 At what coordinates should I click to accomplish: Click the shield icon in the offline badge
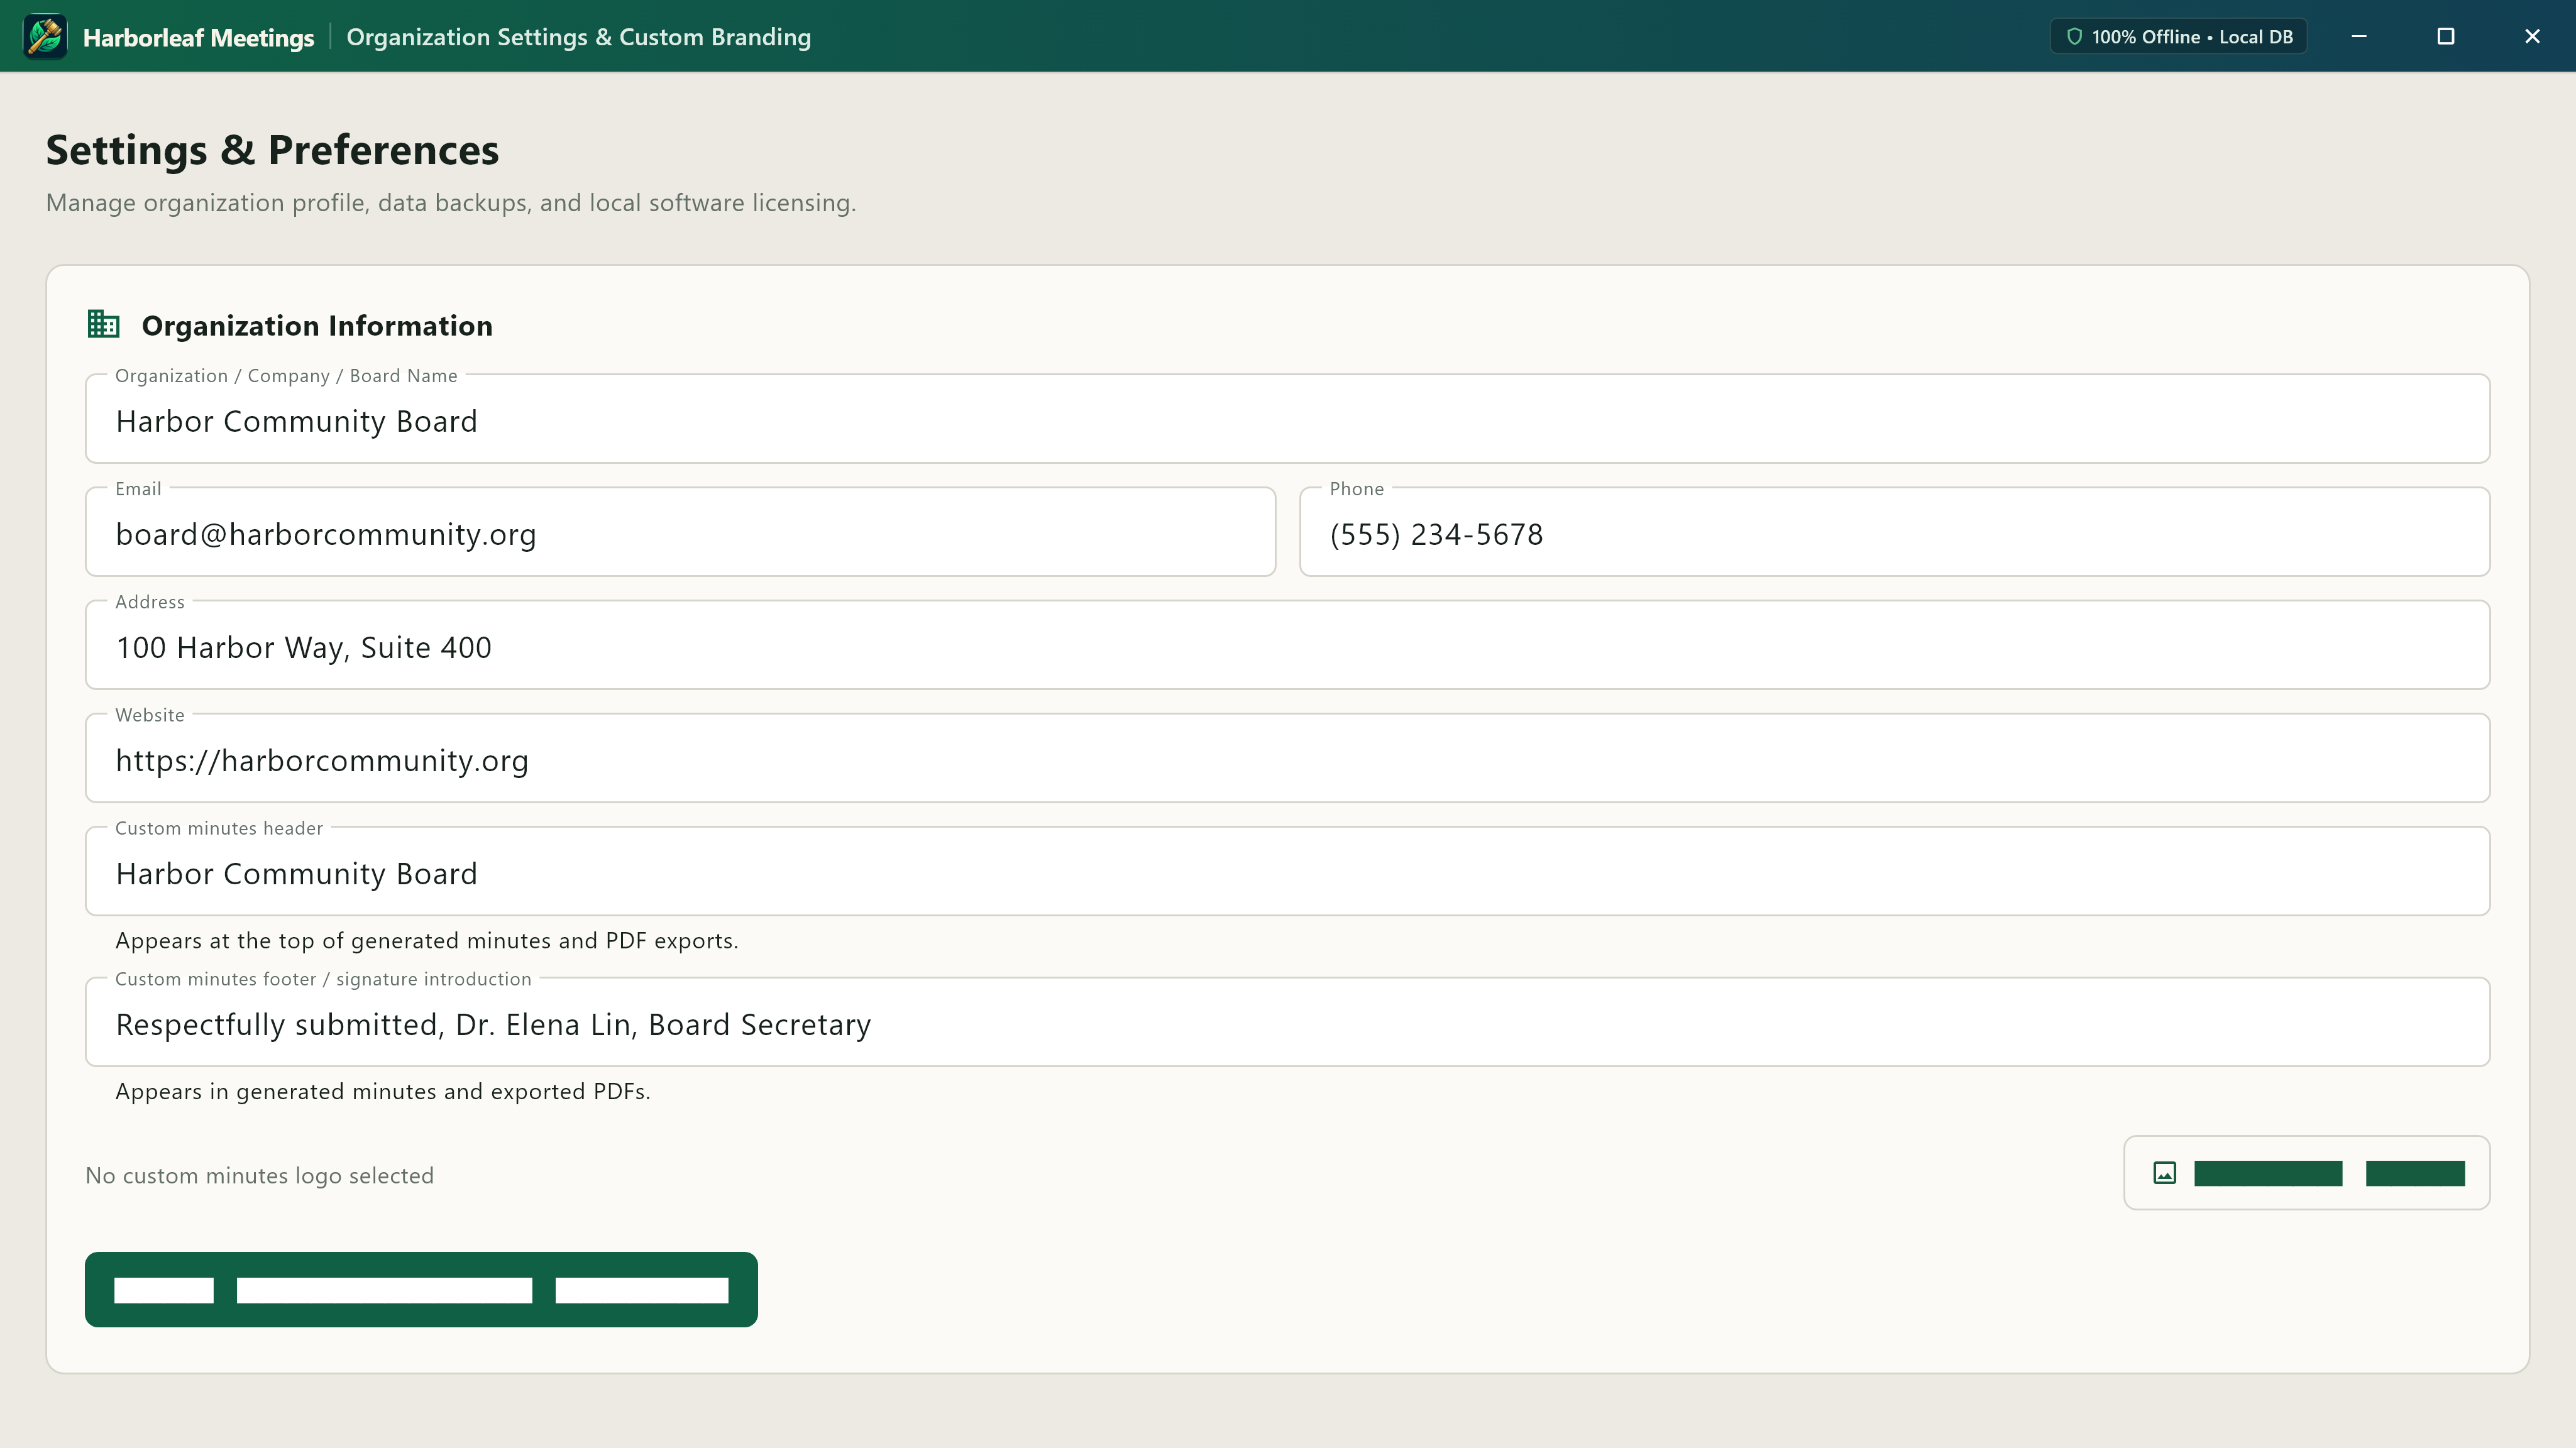pos(2074,37)
